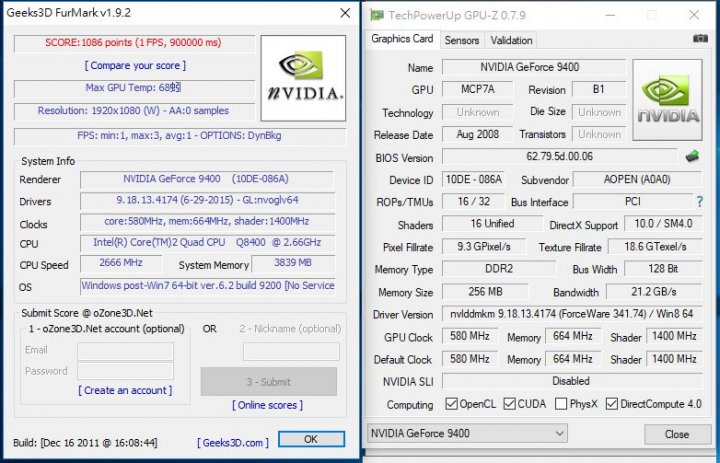Viewport: 720px width, 463px height.
Task: Click the SCORE: 1086 points text
Action: (x=133, y=43)
